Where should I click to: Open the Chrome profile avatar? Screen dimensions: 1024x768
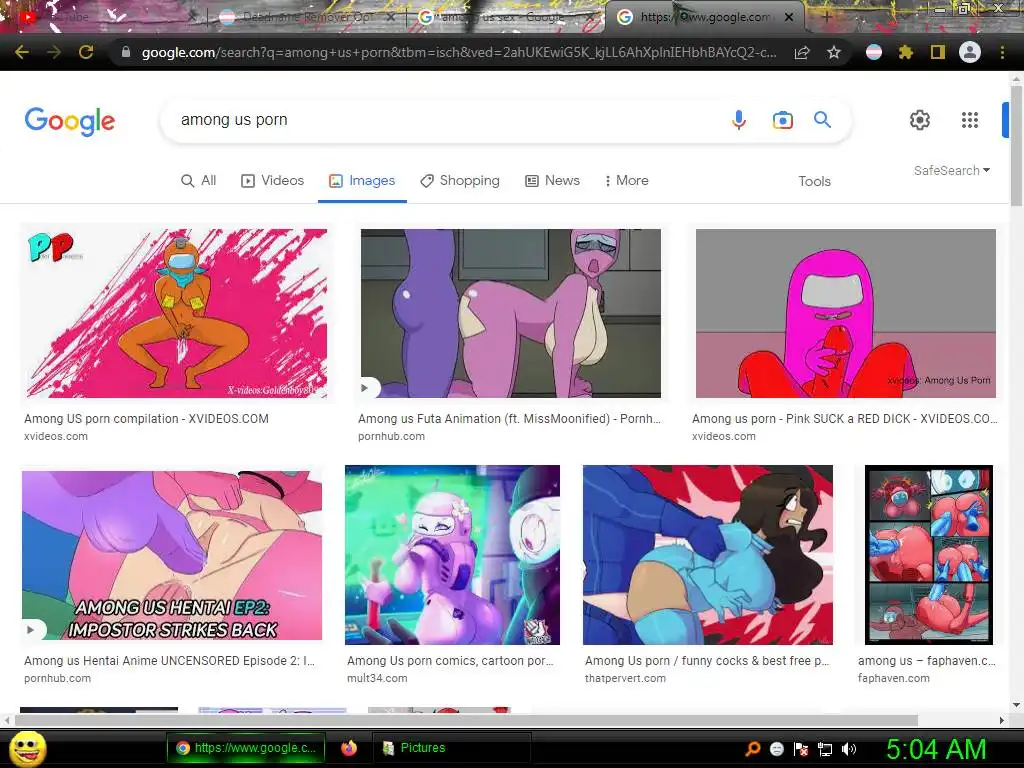pos(970,52)
